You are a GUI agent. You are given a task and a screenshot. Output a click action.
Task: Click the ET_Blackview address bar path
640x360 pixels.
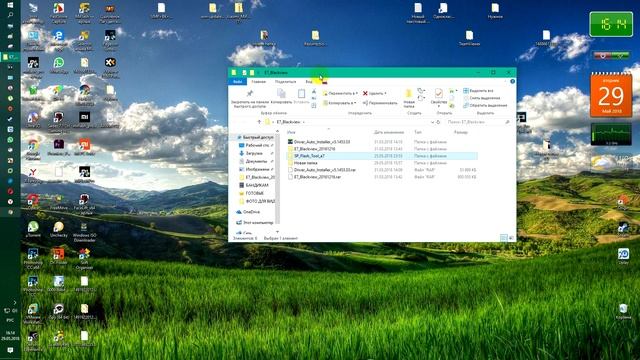point(288,122)
